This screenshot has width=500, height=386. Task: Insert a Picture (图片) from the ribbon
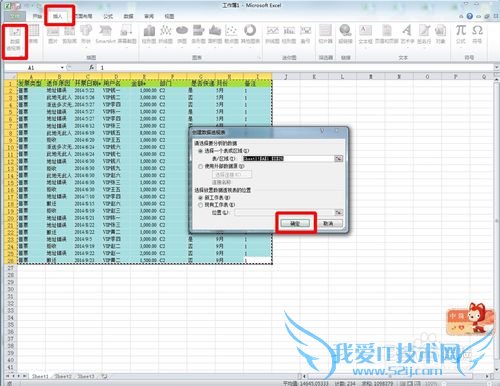[x=53, y=35]
